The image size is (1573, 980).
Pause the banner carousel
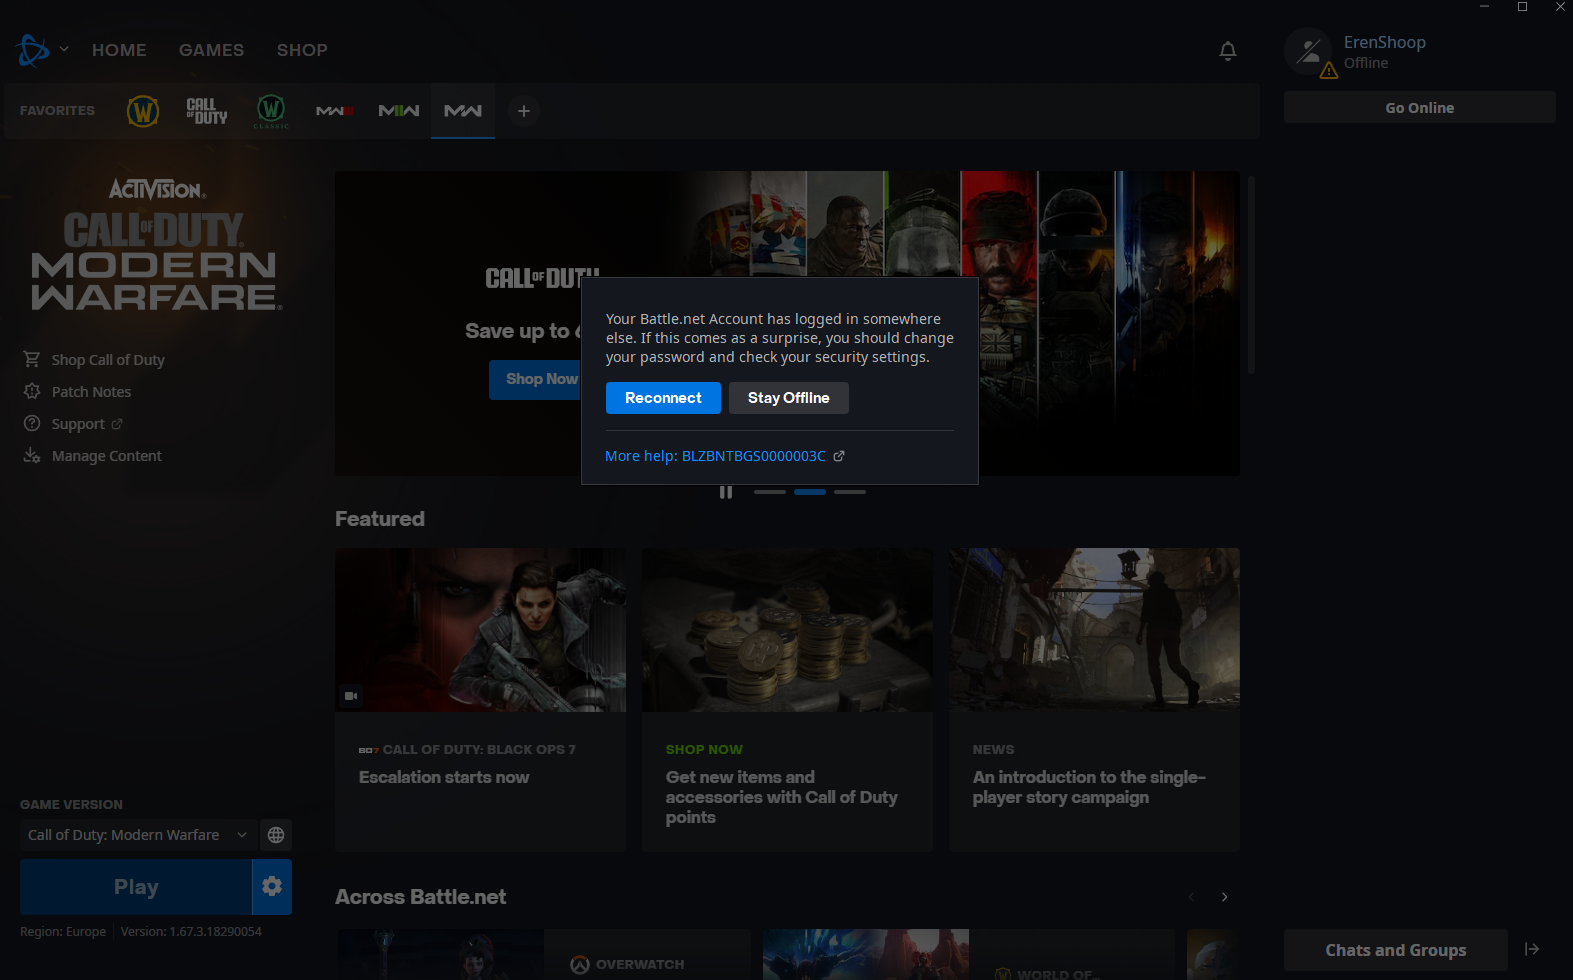(x=726, y=492)
